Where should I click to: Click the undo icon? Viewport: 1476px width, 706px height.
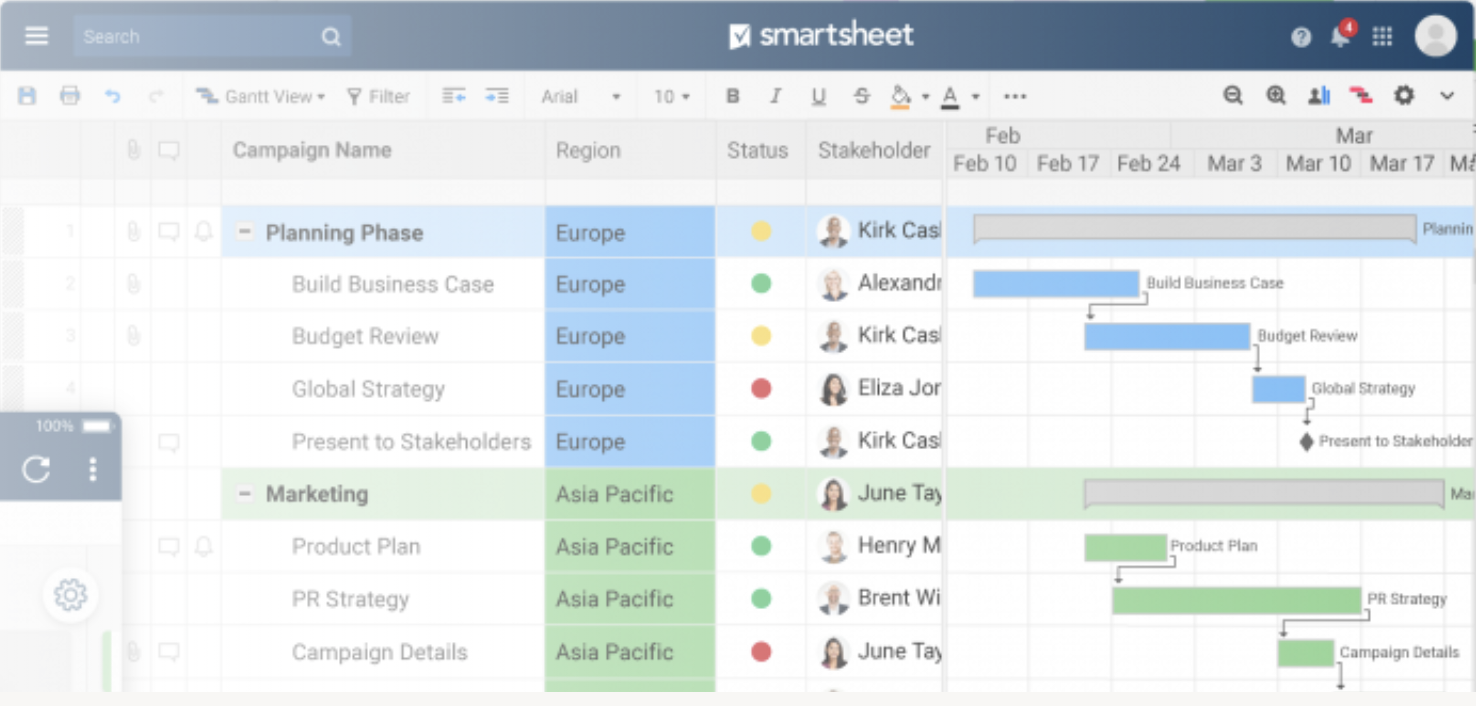click(x=113, y=96)
